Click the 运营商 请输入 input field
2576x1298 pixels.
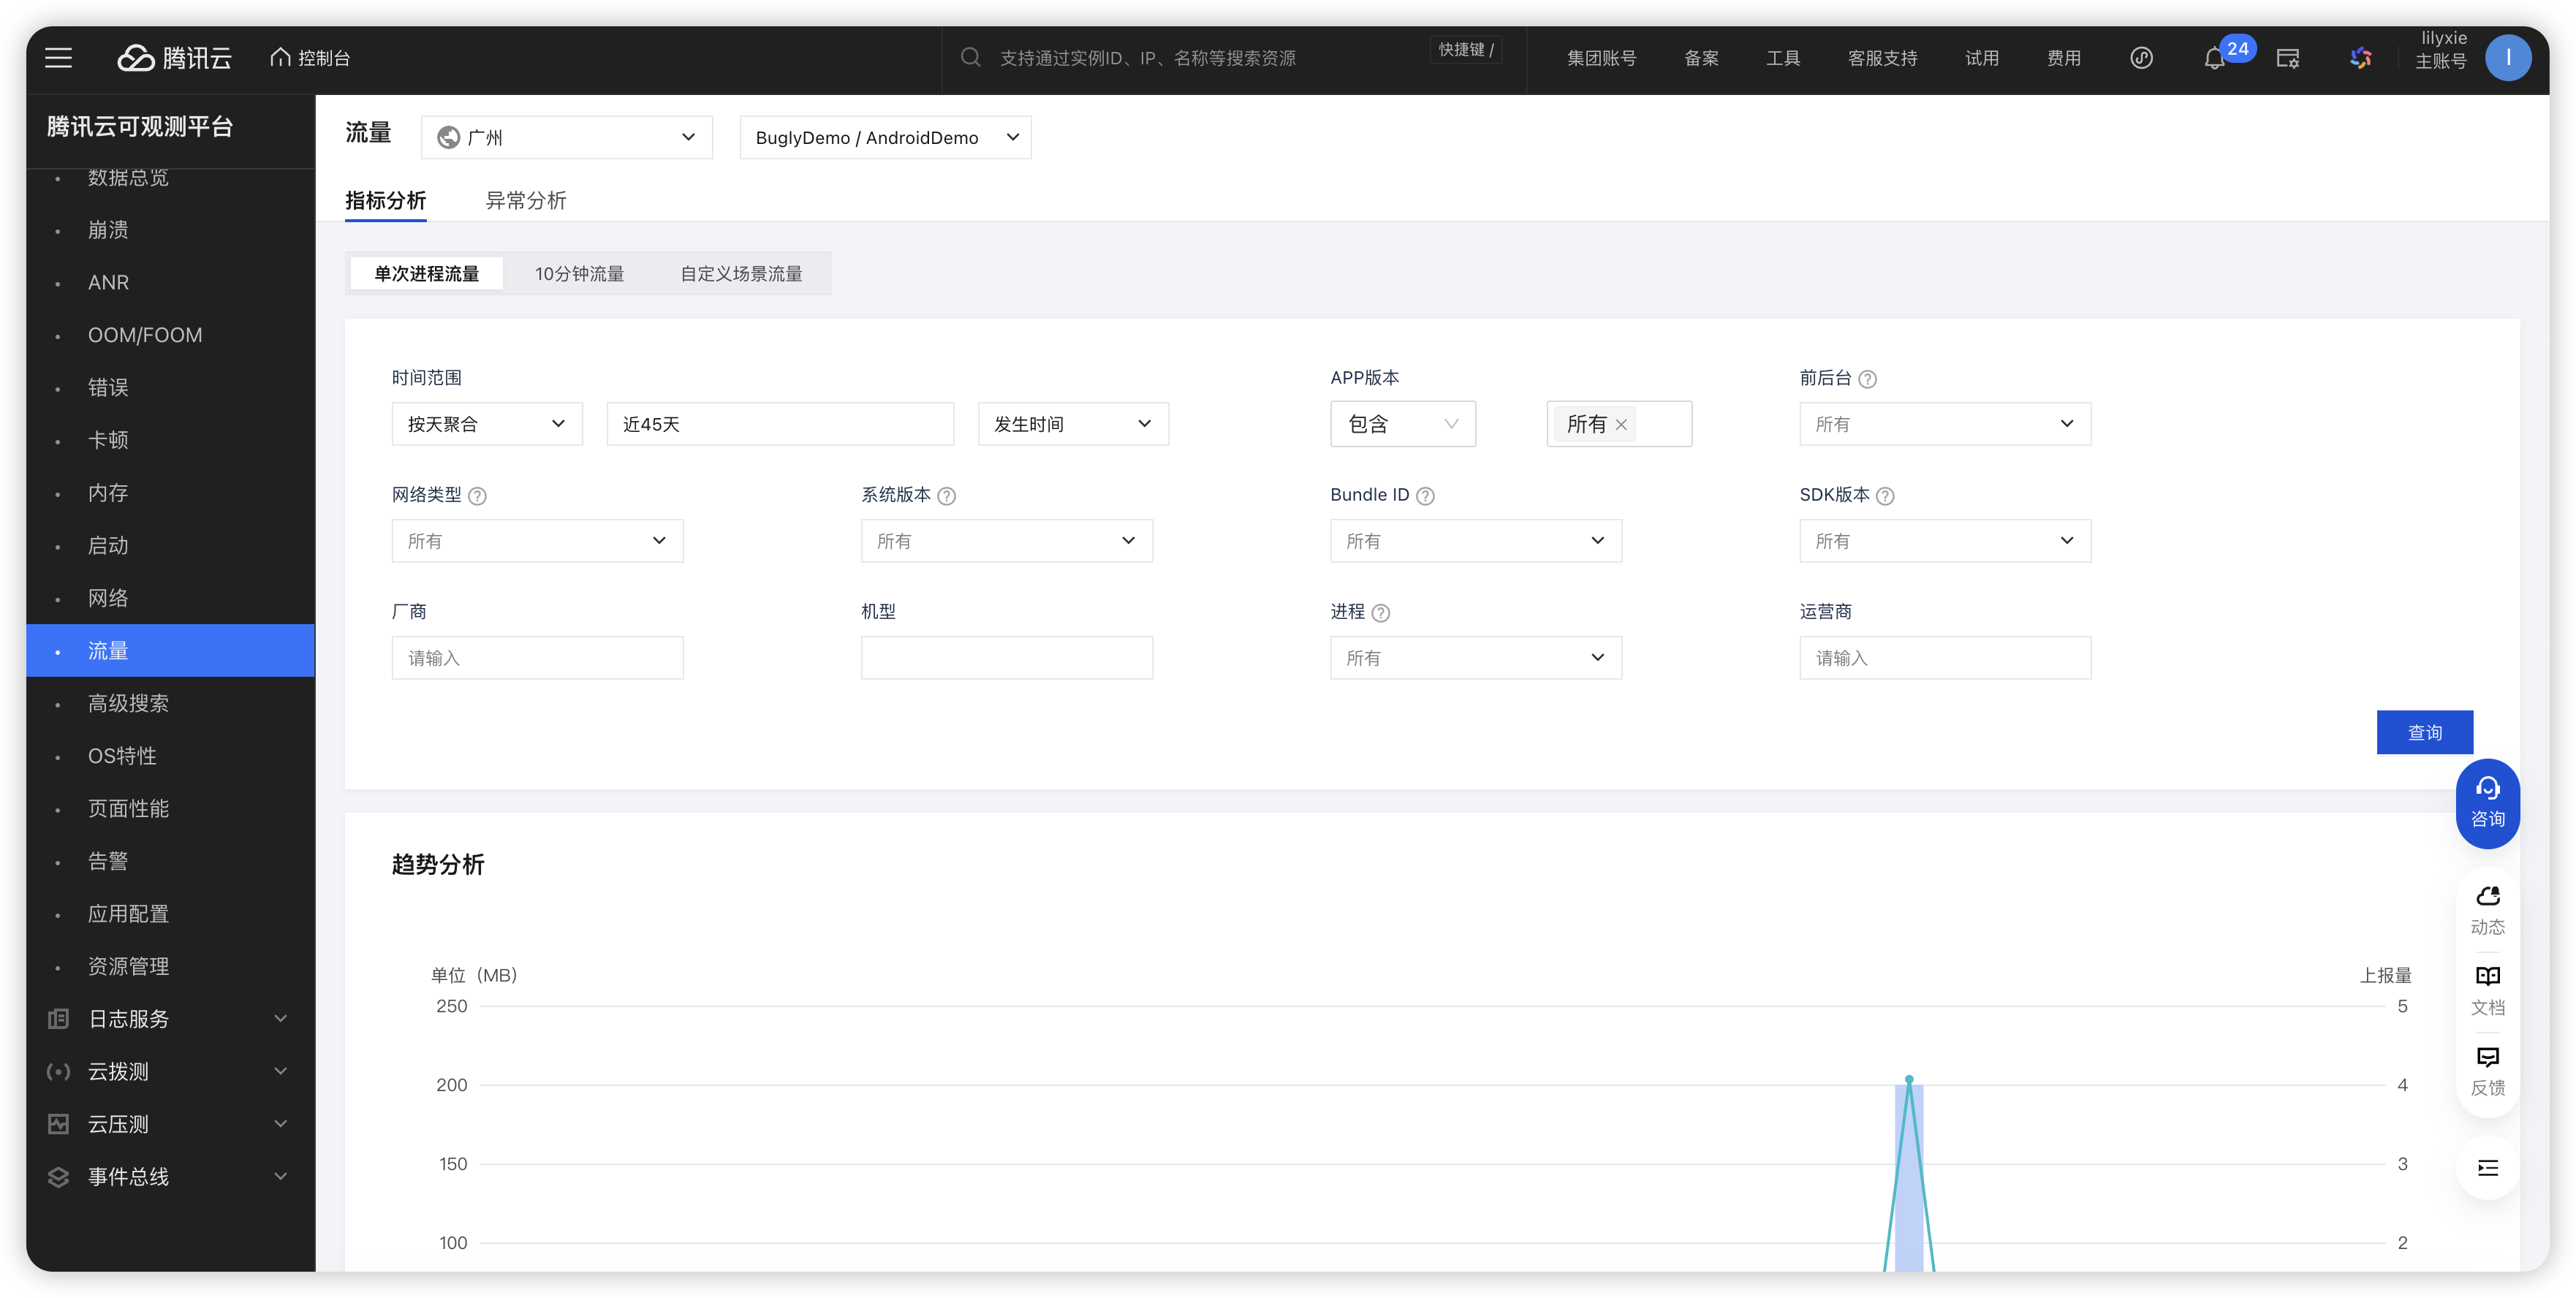point(1945,658)
